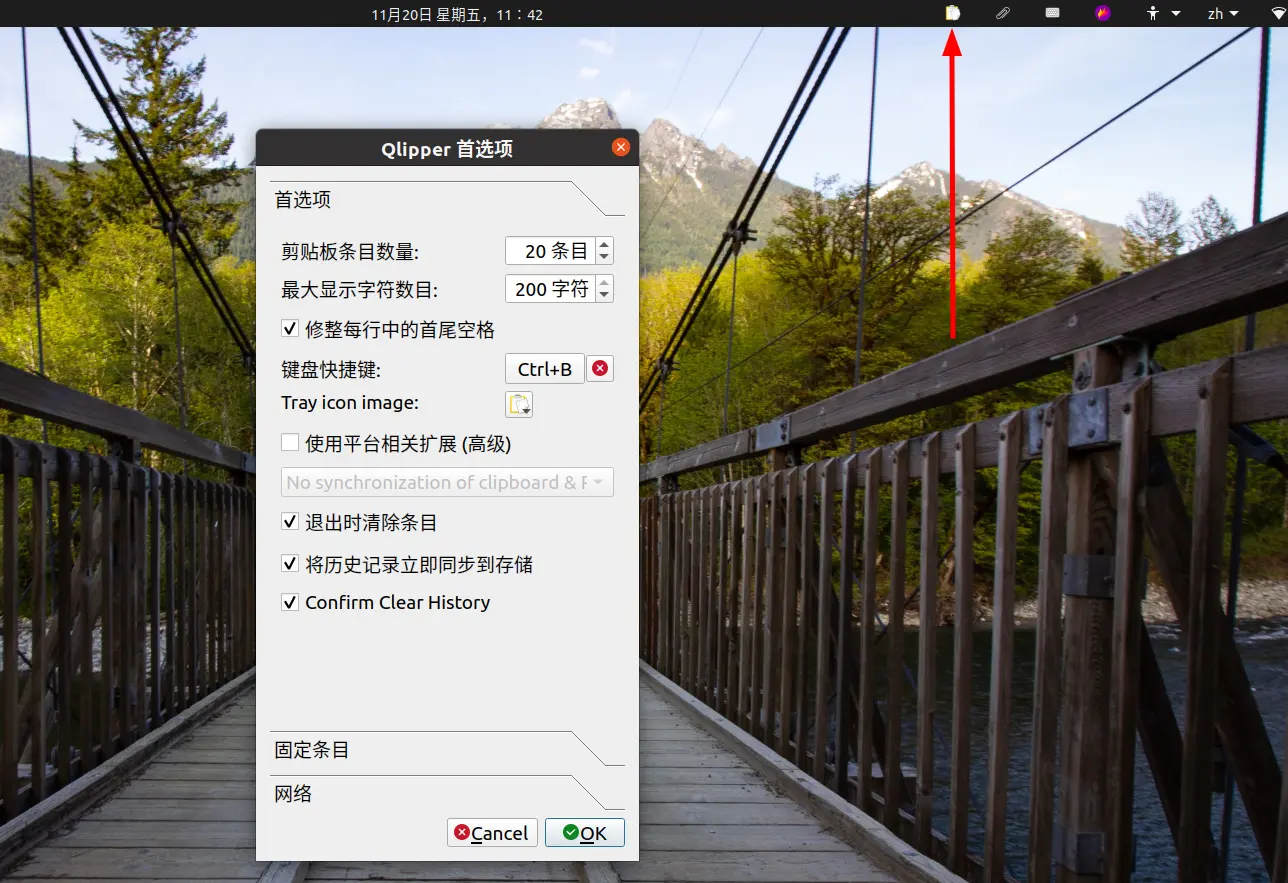Close the Qlipper preferences window
This screenshot has height=883, width=1288.
[x=621, y=148]
